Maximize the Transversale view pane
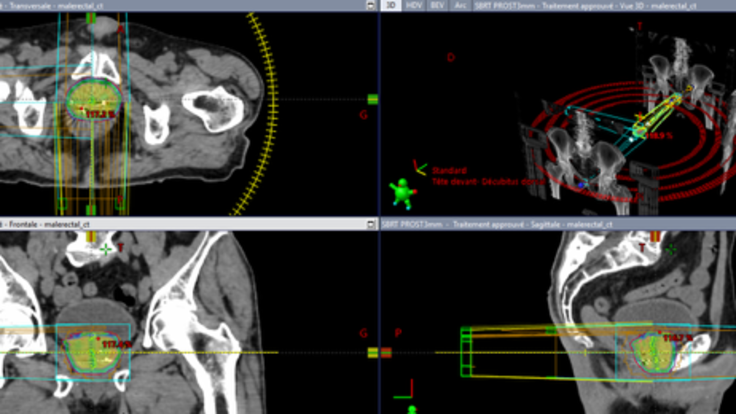The image size is (736, 414). pos(371,6)
